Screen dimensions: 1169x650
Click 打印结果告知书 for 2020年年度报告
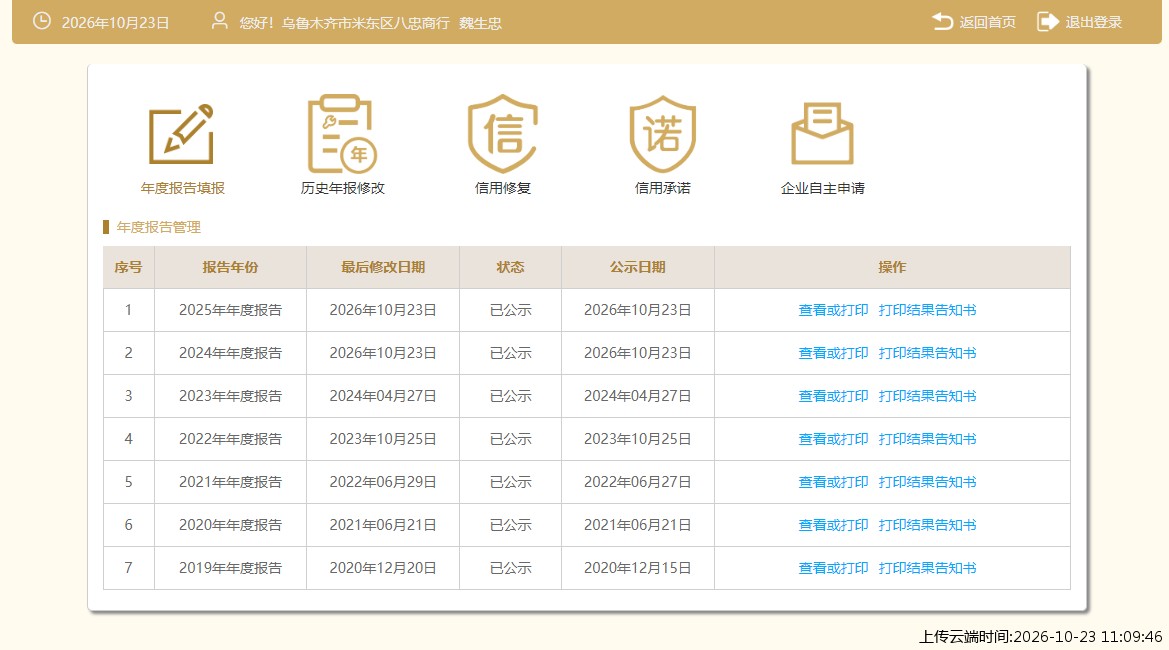point(927,526)
